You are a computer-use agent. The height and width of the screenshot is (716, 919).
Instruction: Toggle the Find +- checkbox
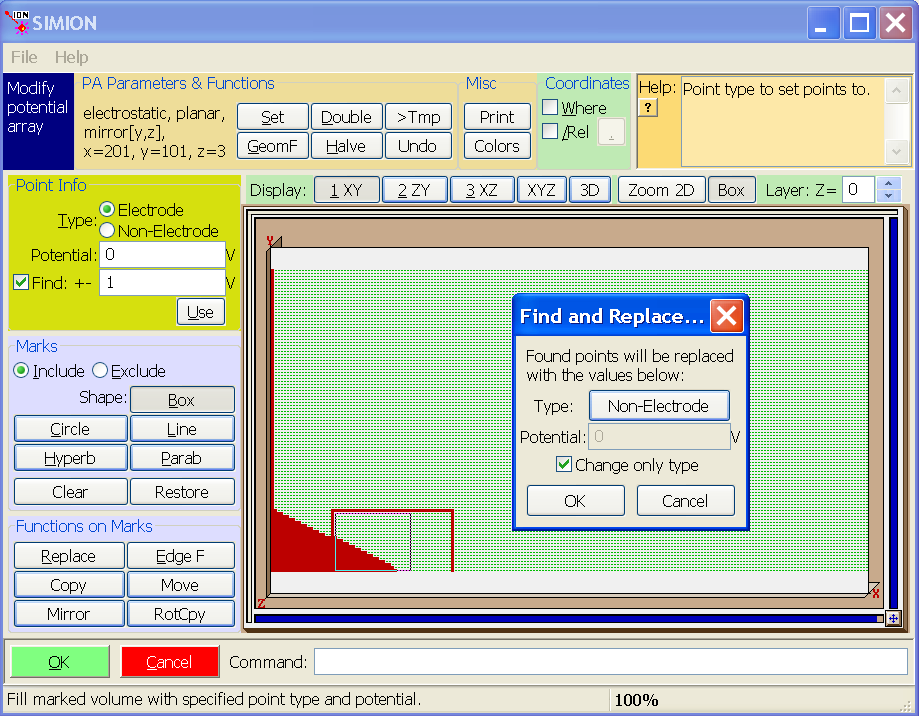21,282
